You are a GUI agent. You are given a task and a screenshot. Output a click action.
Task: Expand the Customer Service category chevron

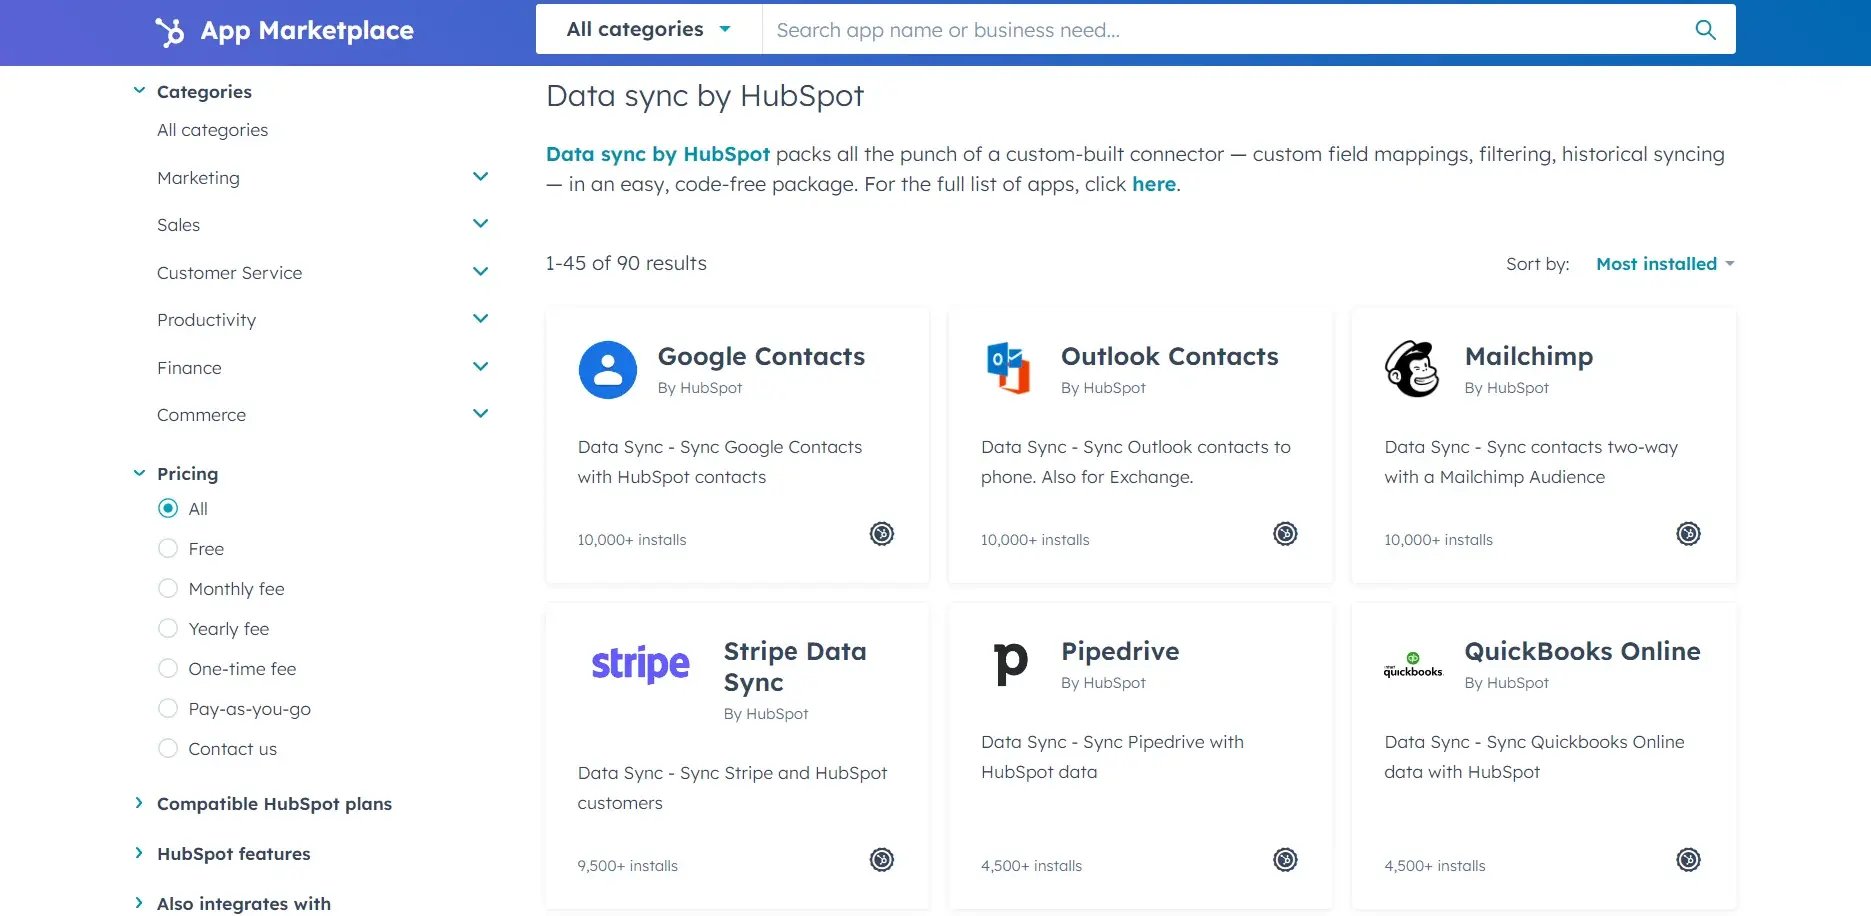tap(480, 272)
